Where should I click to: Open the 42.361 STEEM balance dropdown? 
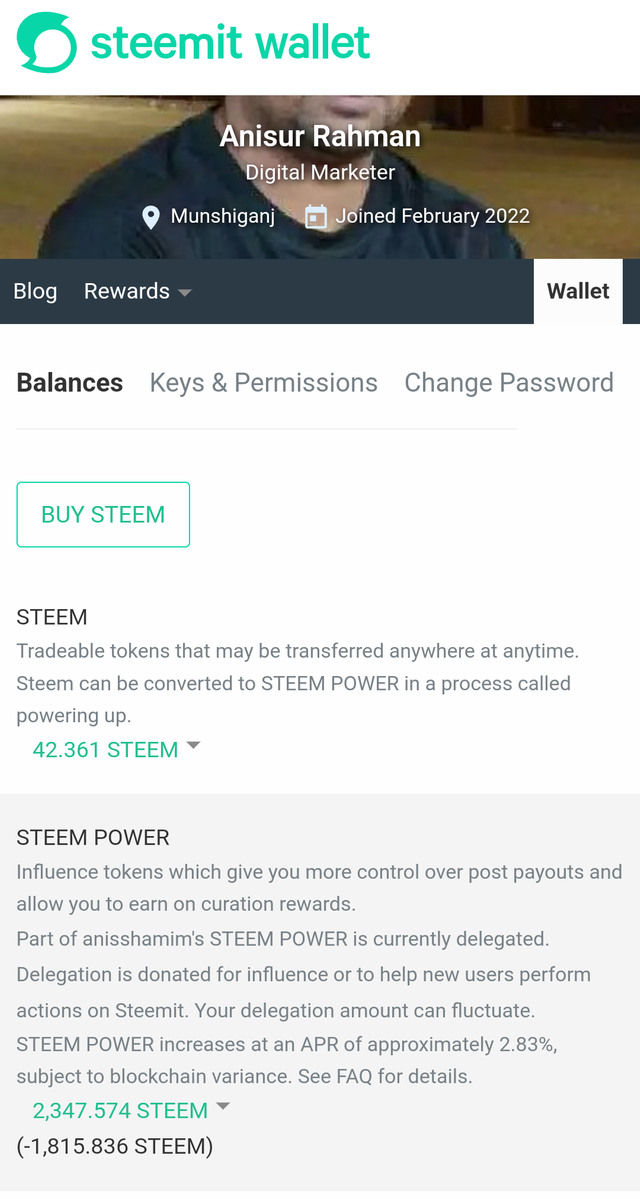coord(105,750)
